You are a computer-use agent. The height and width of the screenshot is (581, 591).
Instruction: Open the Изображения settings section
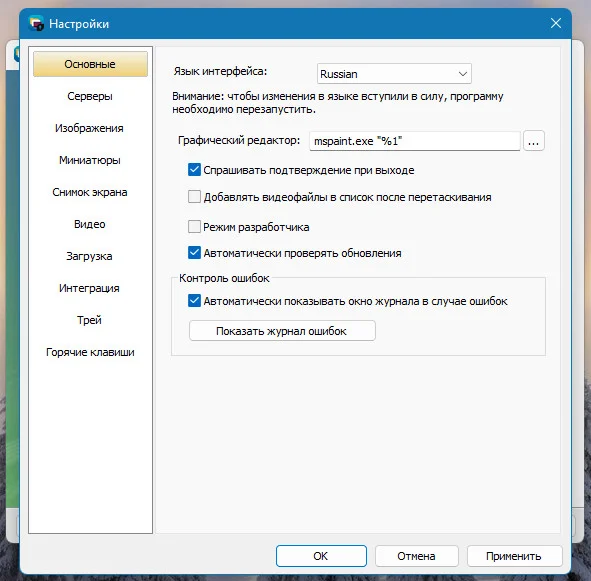(x=90, y=128)
